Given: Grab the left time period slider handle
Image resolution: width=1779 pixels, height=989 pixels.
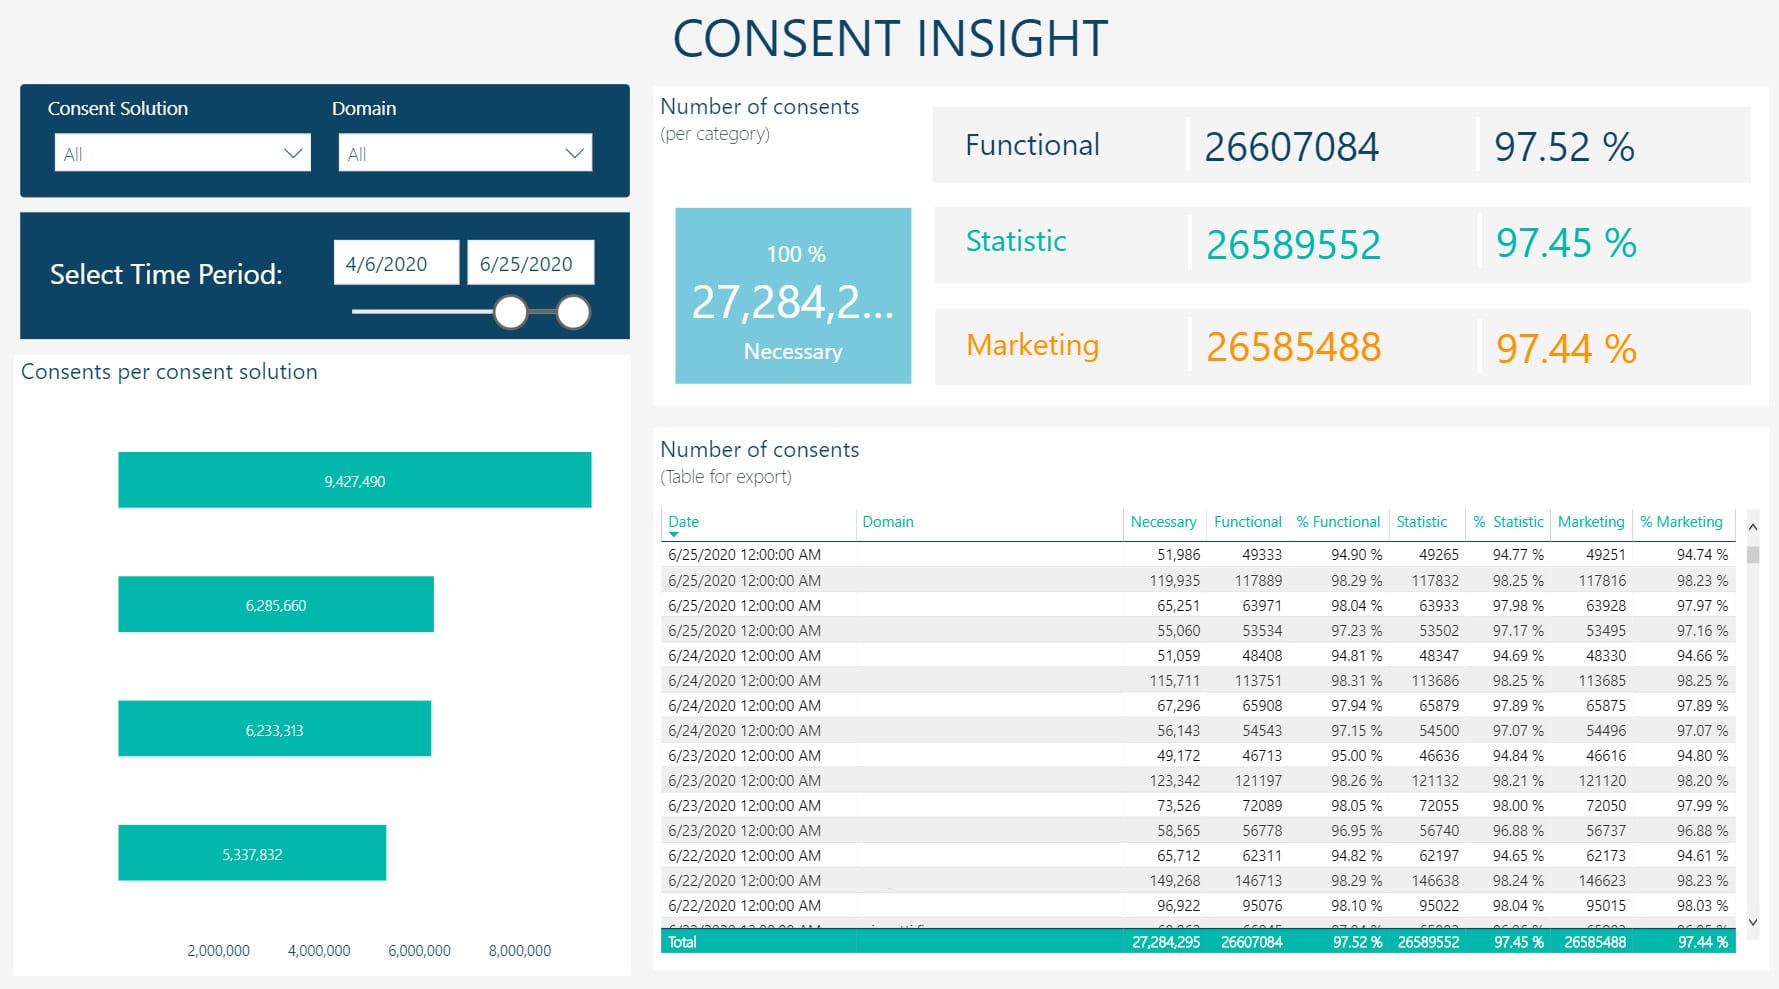Looking at the screenshot, I should (511, 312).
